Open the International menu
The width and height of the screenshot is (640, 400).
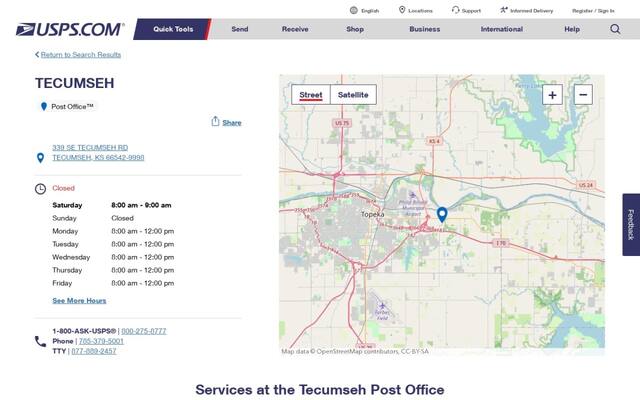click(x=502, y=29)
